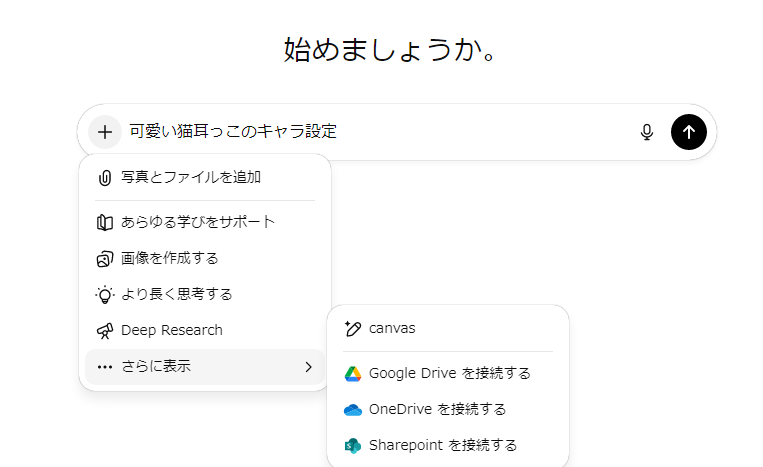Start voice input with microphone icon

(x=647, y=132)
